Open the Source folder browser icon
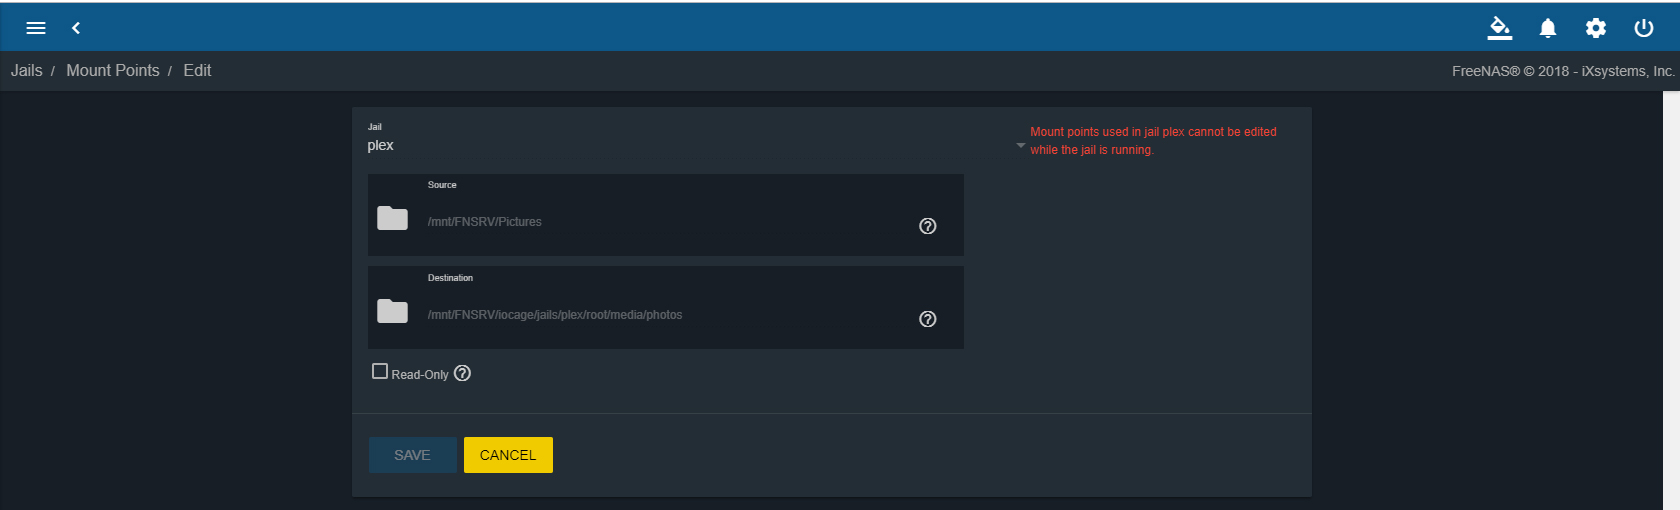Image resolution: width=1680 pixels, height=510 pixels. [x=392, y=218]
